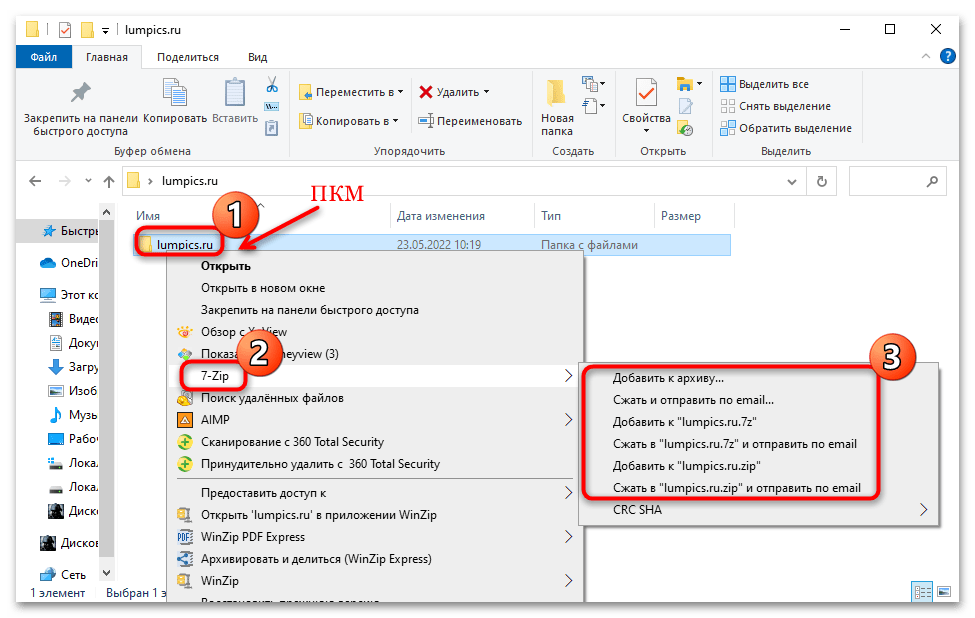This screenshot has width=975, height=618.
Task: Select 'Добавить к архиву...' in 7-Zip submenu
Action: [668, 378]
